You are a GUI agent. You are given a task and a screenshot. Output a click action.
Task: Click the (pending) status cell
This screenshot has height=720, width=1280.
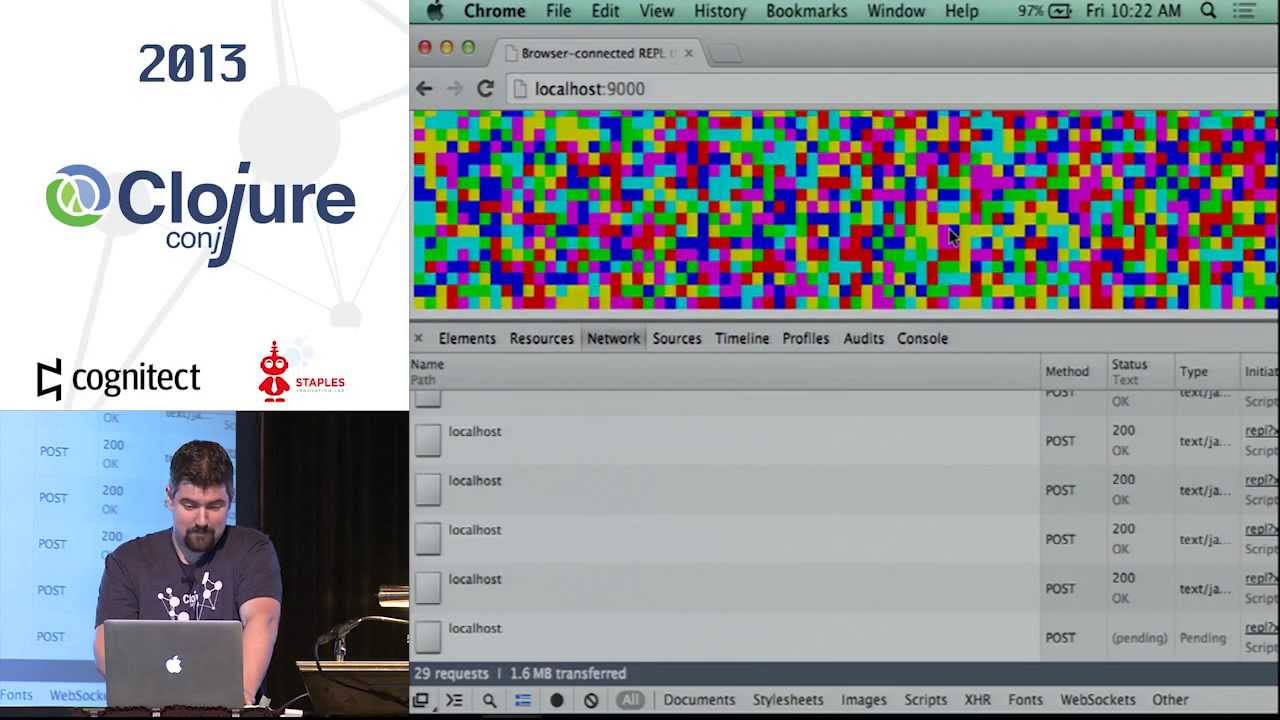[x=1139, y=638]
